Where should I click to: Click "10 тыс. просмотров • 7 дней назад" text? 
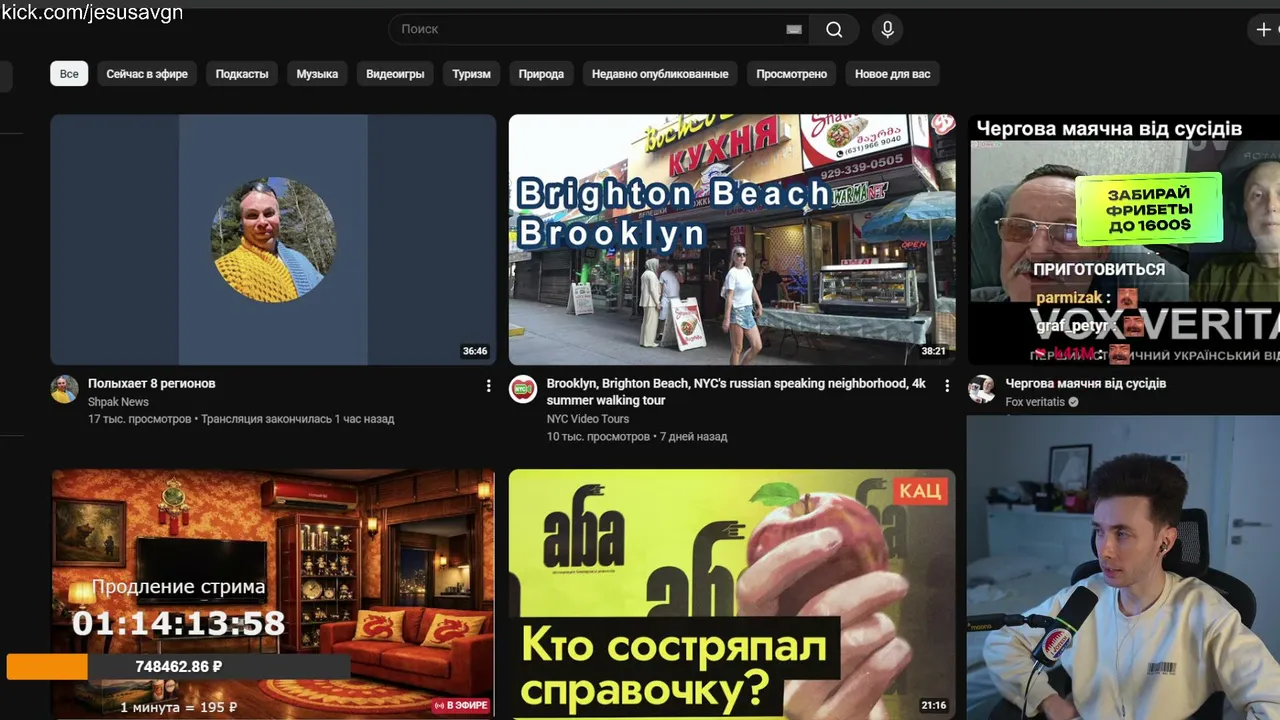tap(637, 436)
